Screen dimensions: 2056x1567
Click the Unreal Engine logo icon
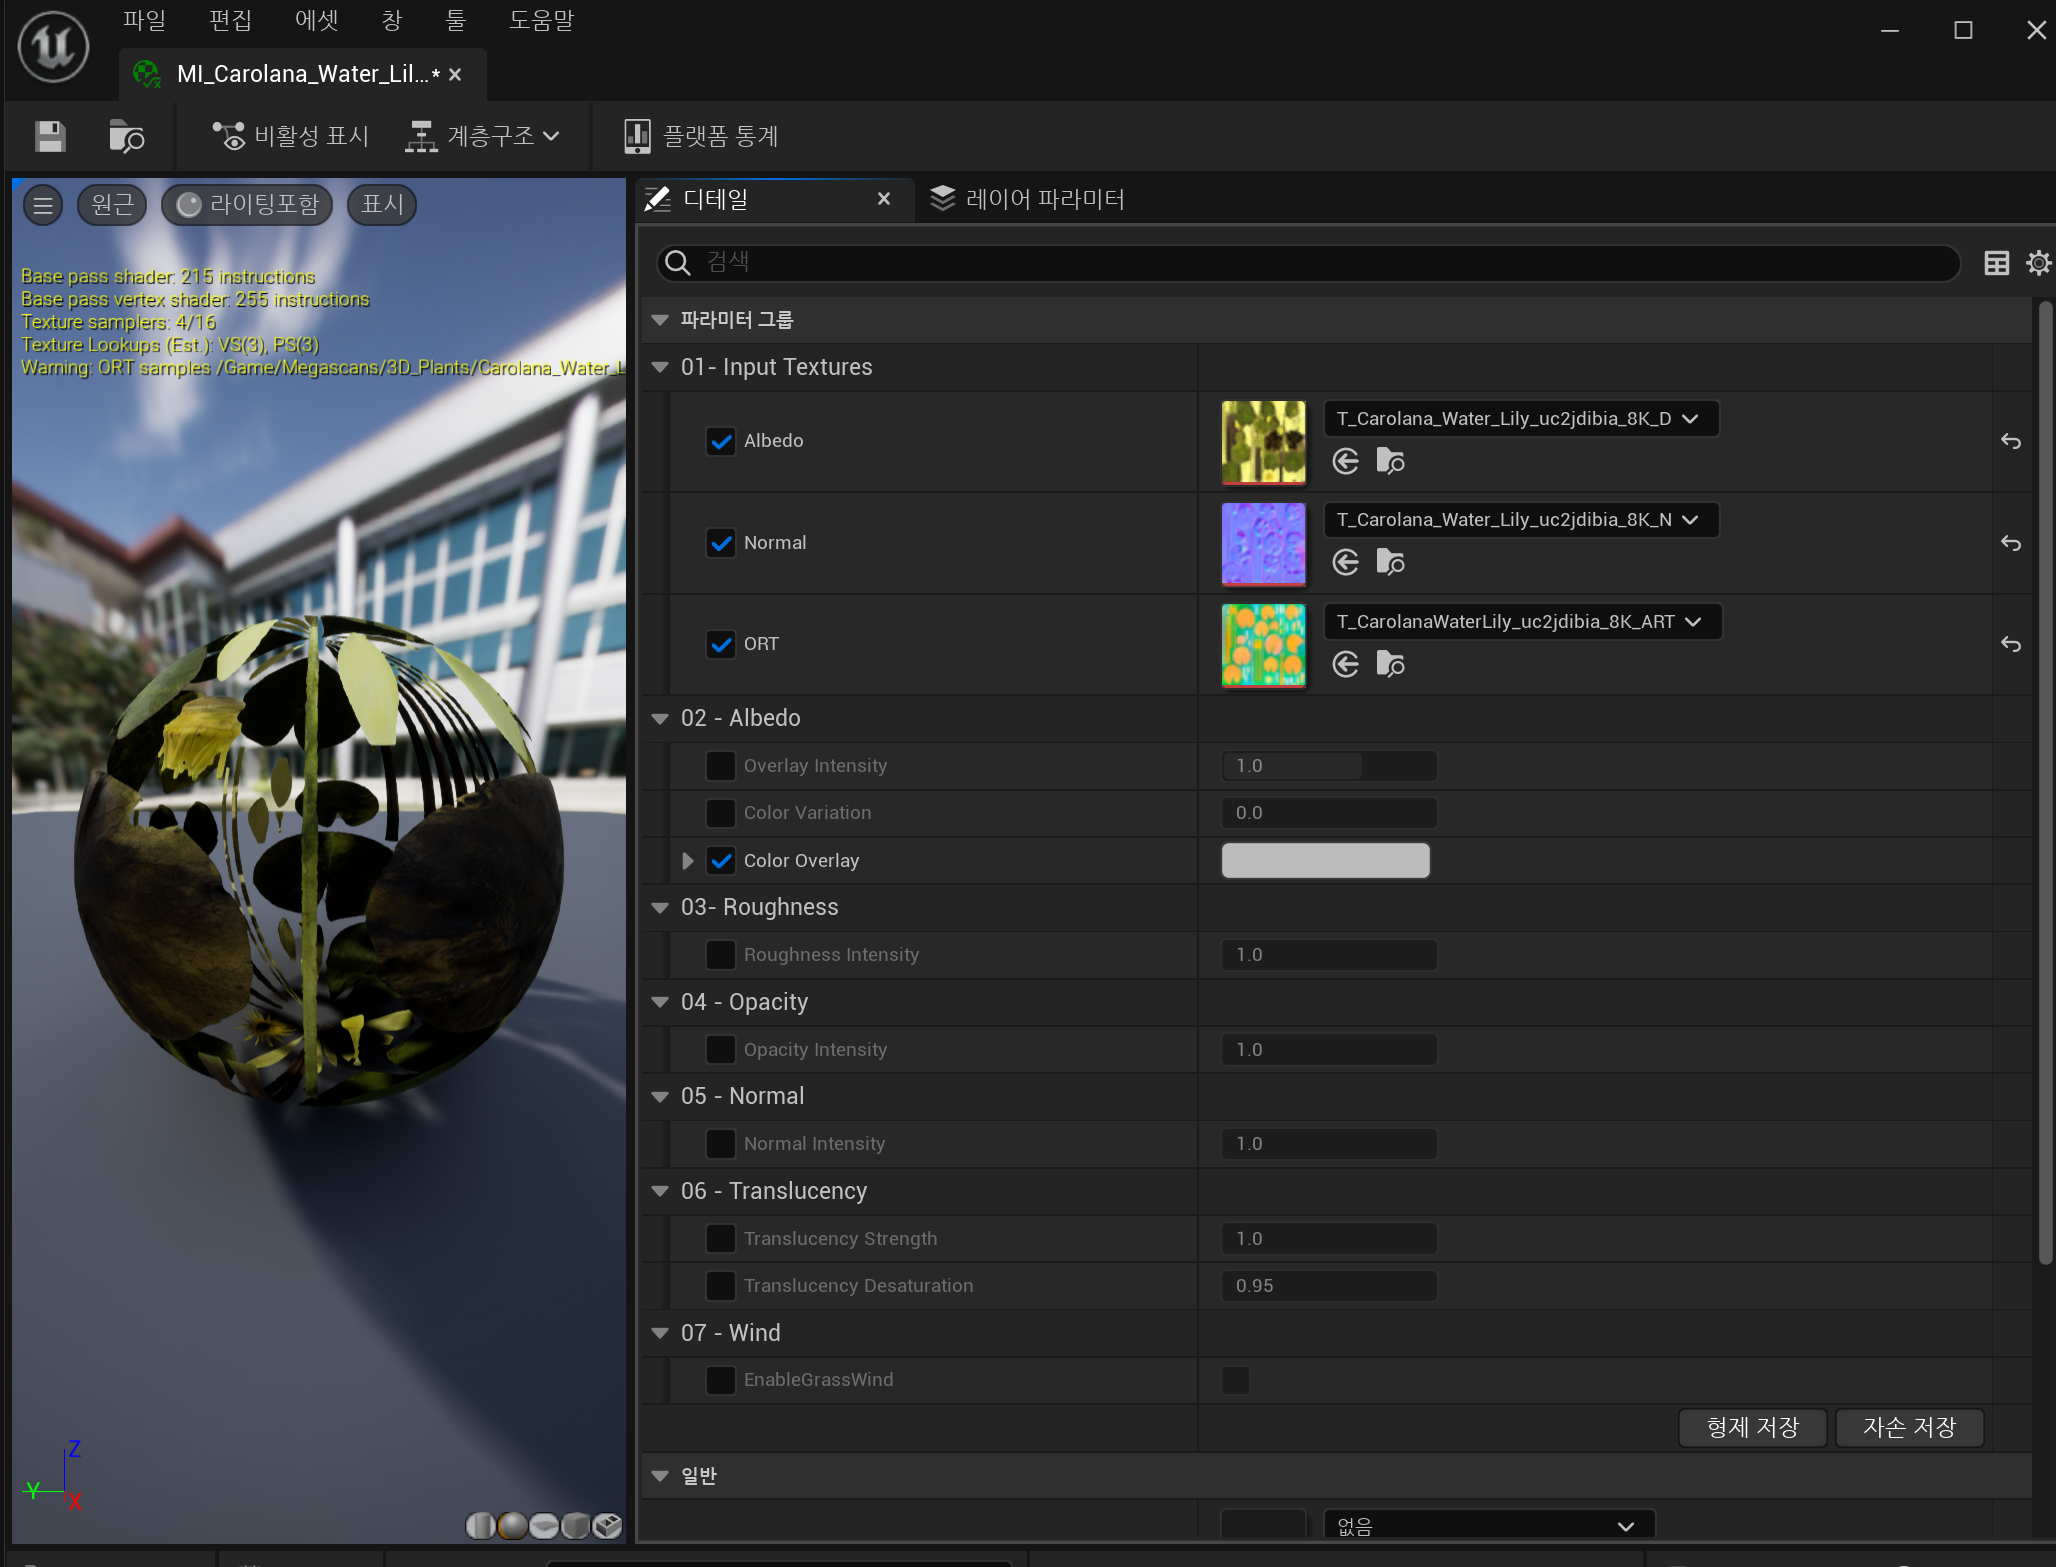click(53, 47)
